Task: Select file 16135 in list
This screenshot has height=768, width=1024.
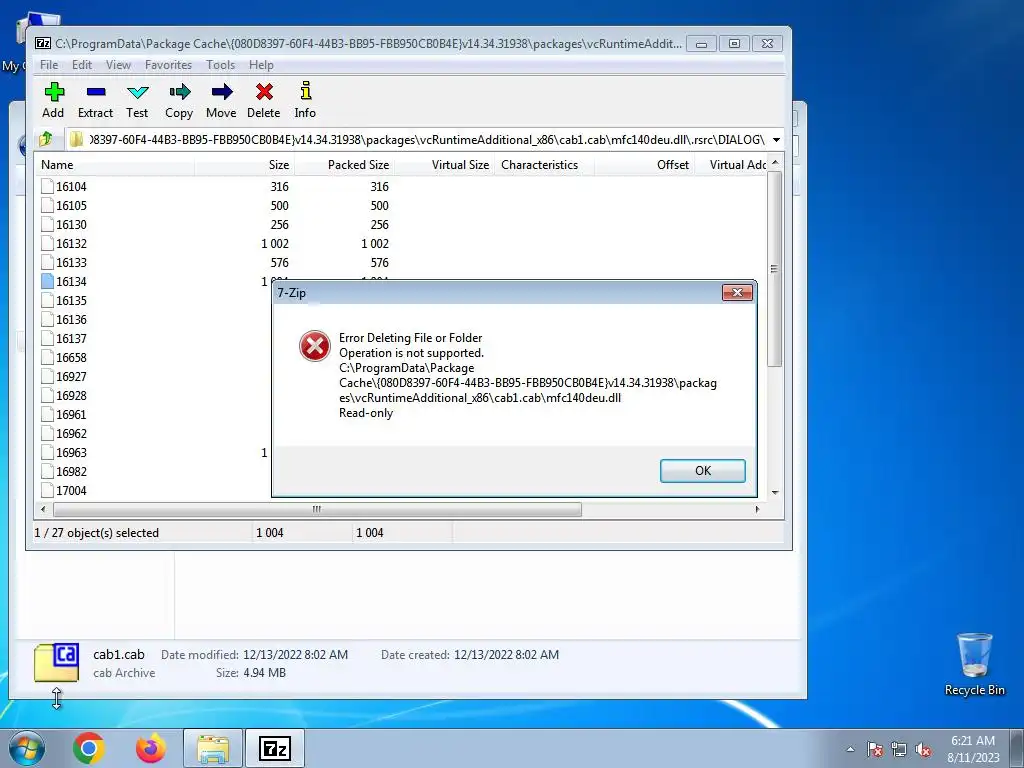Action: (x=71, y=300)
